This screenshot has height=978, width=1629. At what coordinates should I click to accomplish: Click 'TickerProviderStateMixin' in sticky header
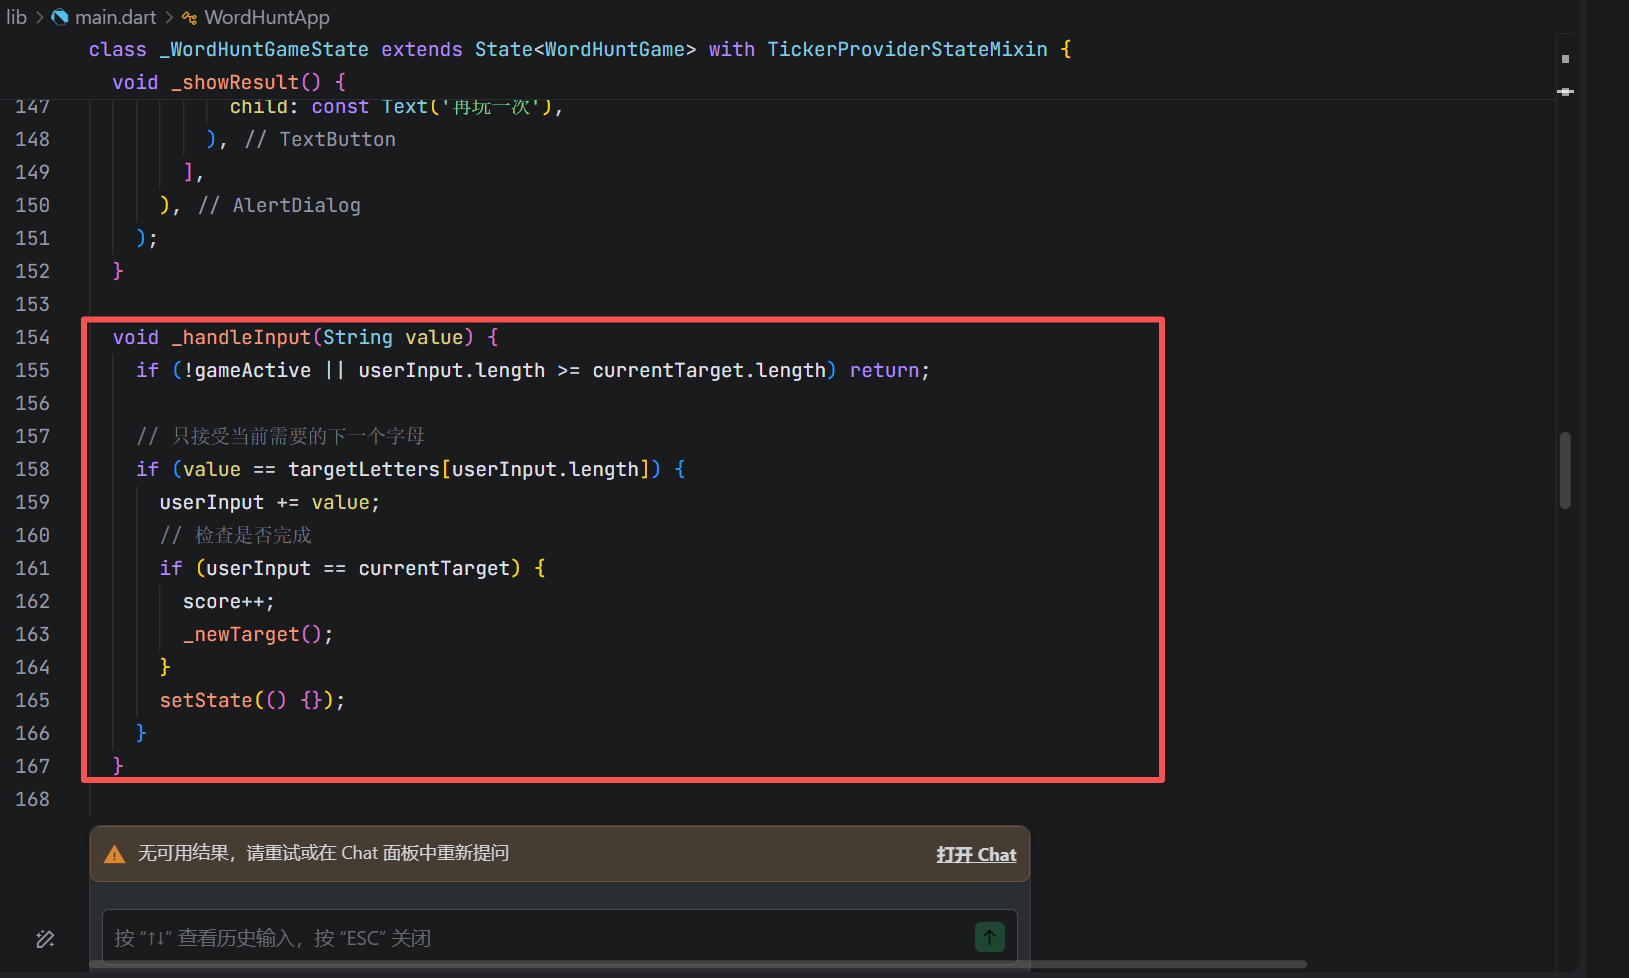pos(908,49)
